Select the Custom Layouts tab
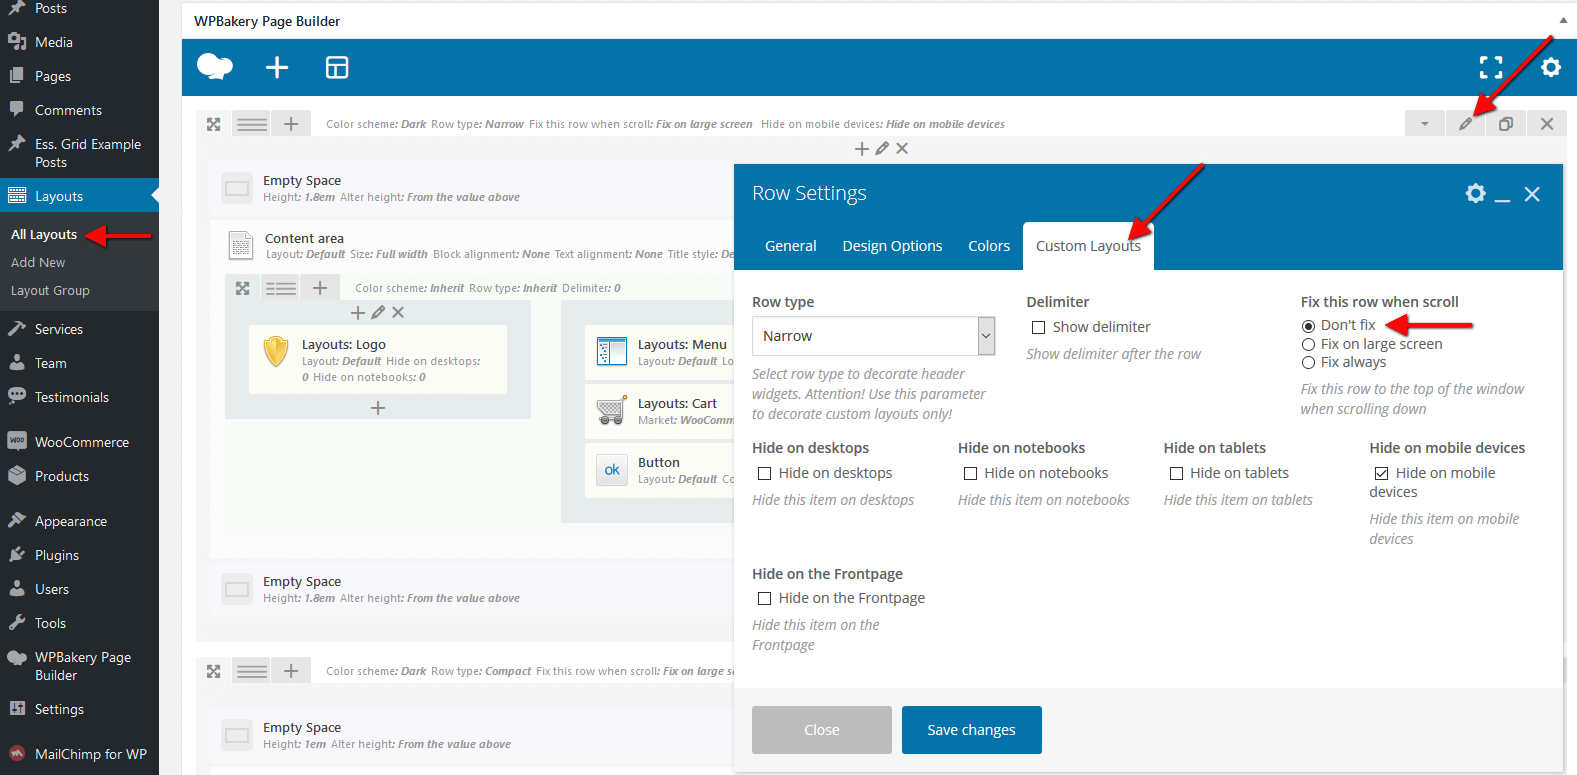Viewport: 1577px width, 775px height. click(1088, 246)
